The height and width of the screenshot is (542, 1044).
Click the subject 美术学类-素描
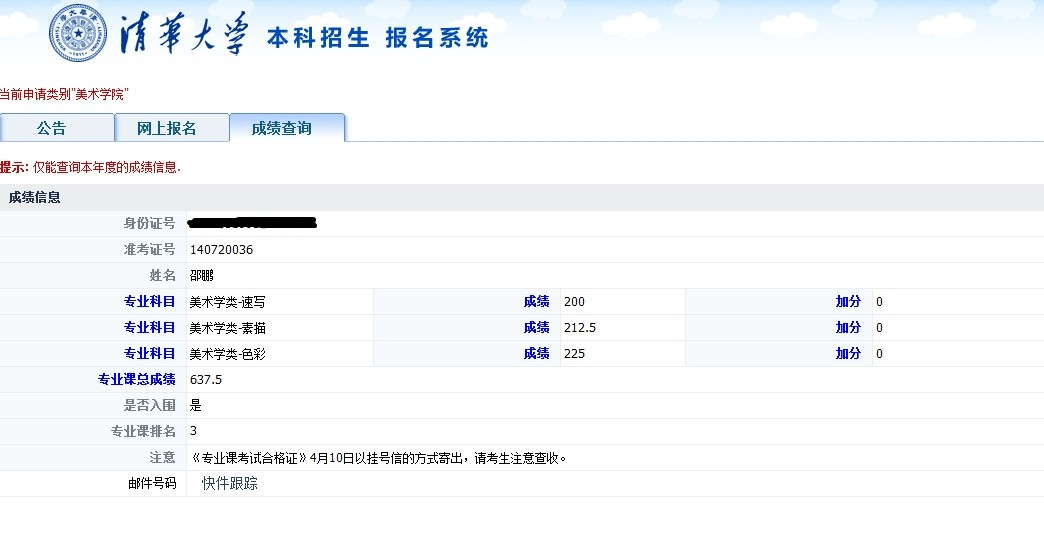coord(227,328)
